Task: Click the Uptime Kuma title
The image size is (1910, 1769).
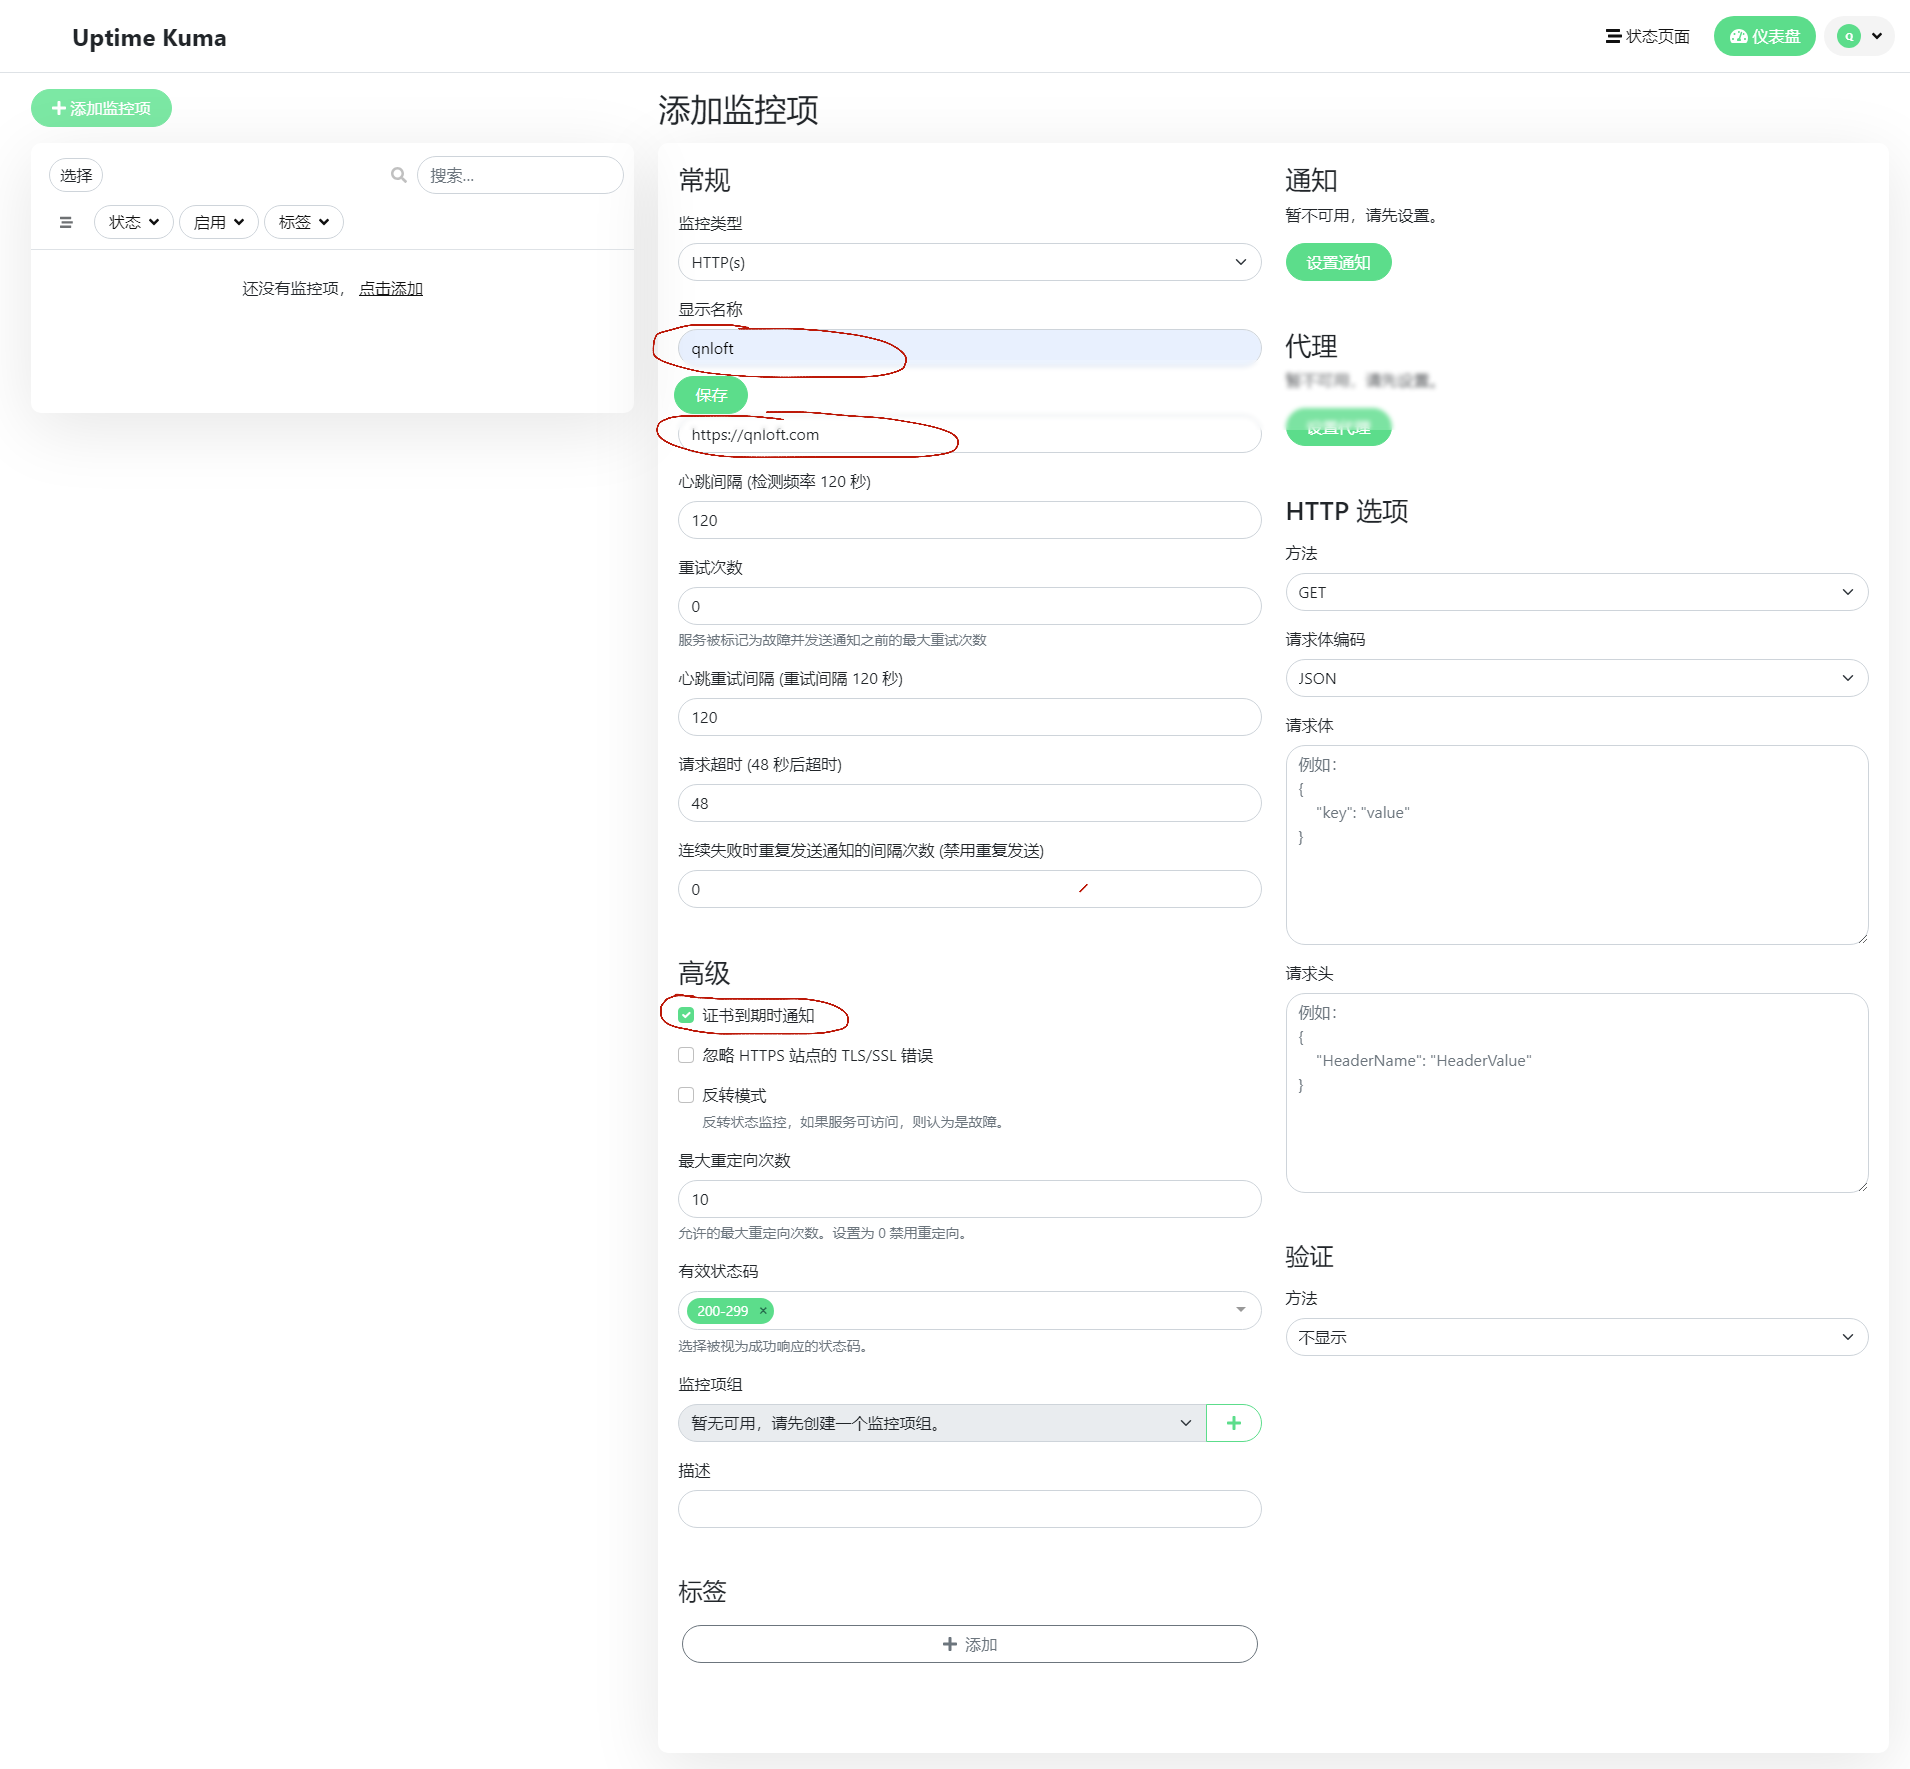Action: (x=149, y=37)
